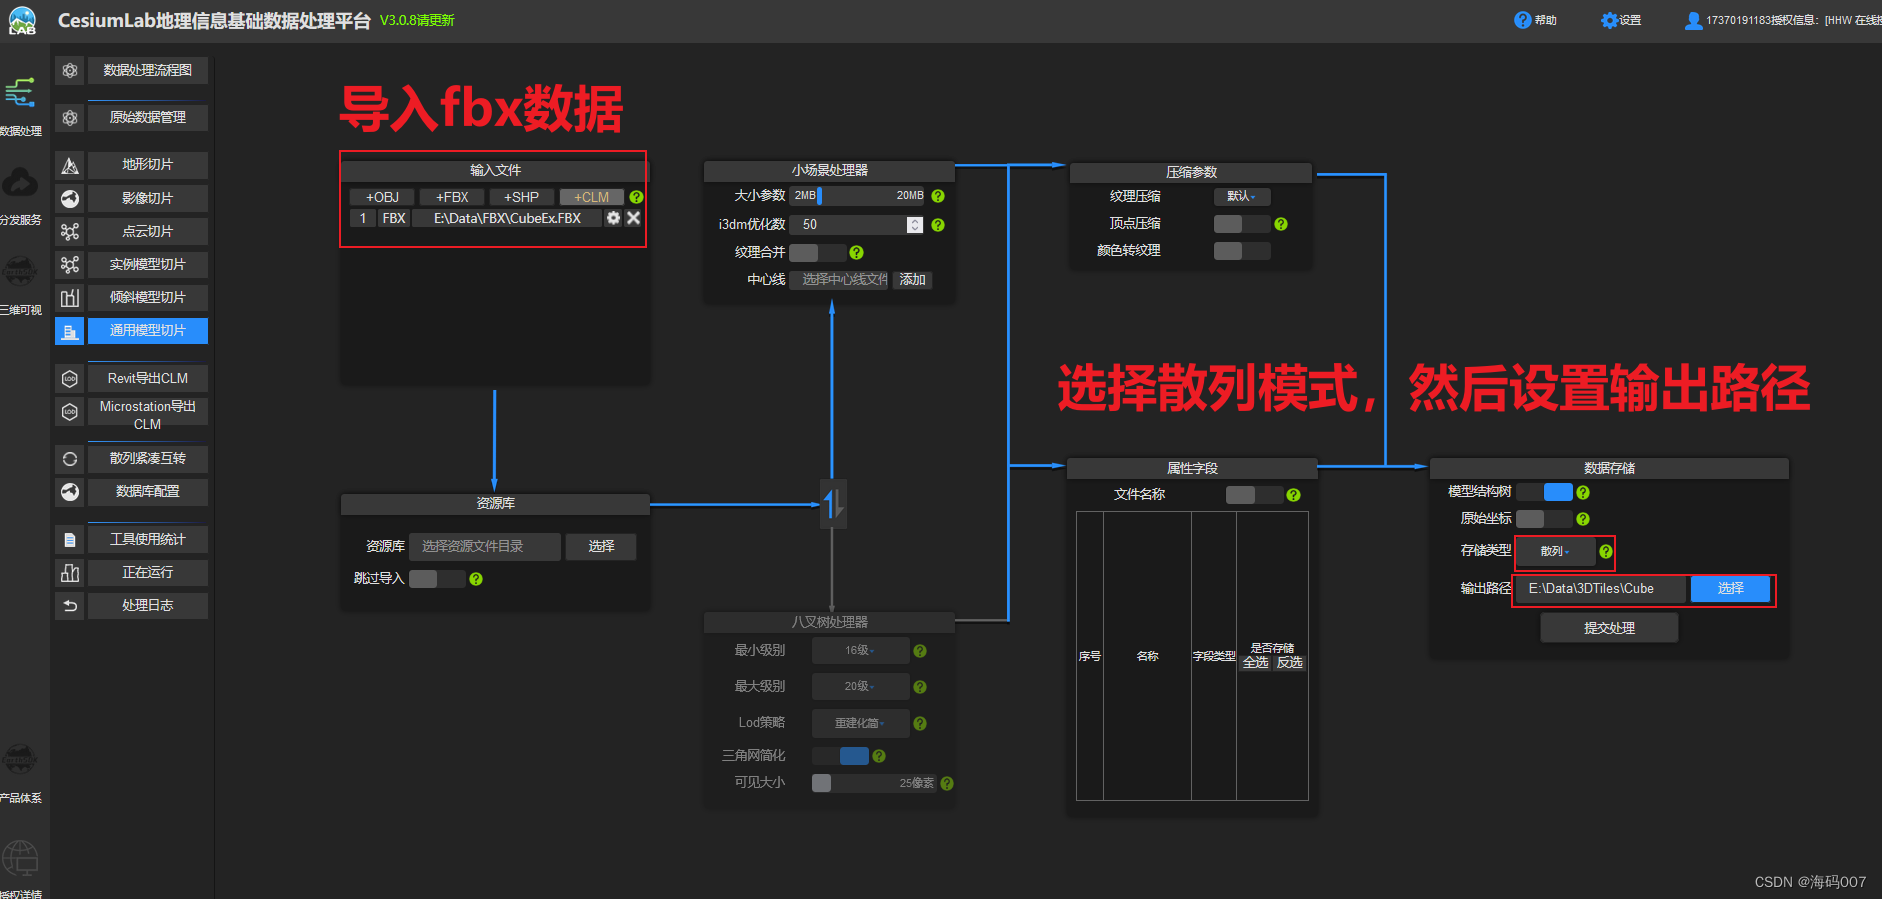Open the 产品体系 sidebar icon
The height and width of the screenshot is (899, 1882).
(20, 760)
